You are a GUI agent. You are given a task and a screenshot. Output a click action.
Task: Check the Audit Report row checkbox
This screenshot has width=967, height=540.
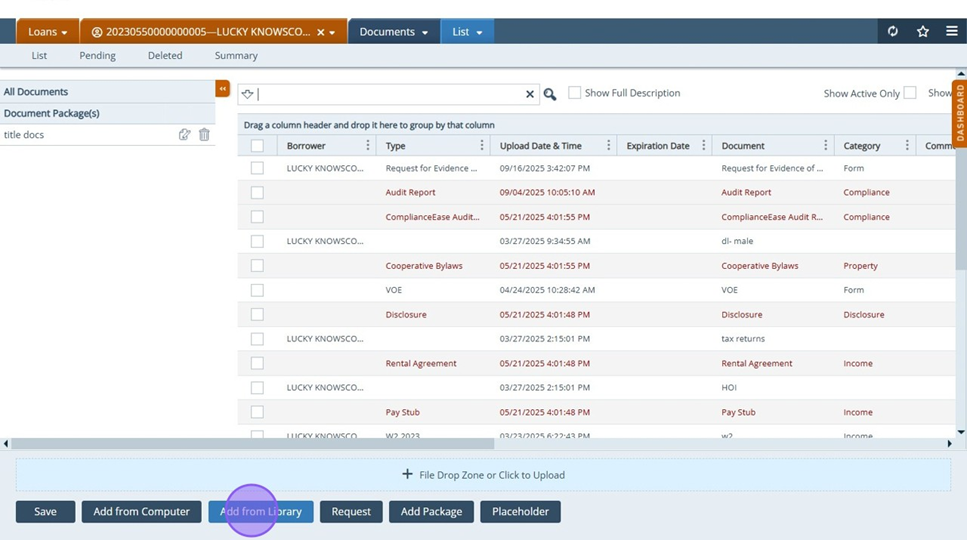point(257,192)
